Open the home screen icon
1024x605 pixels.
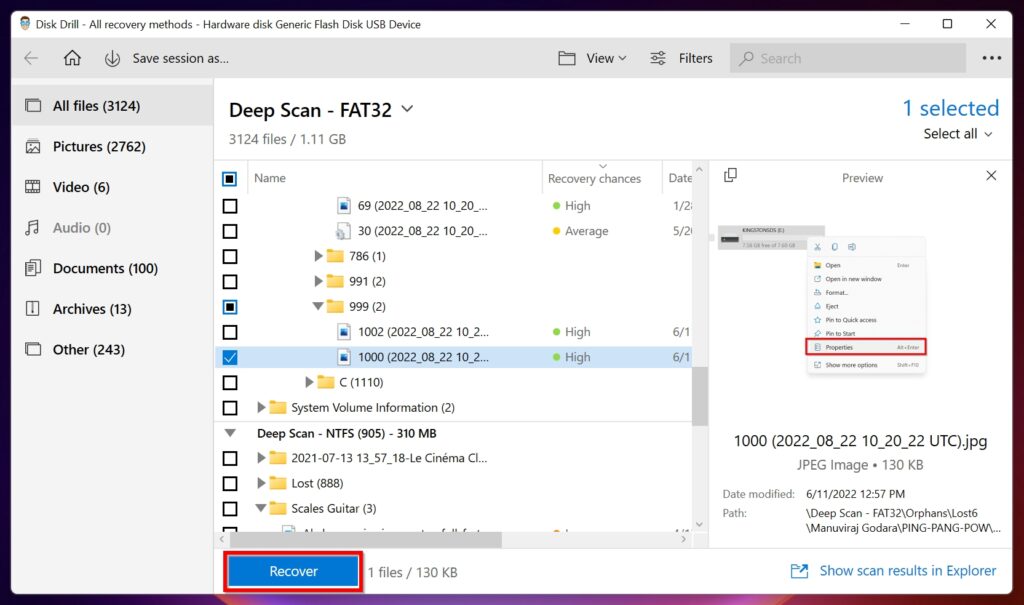click(x=70, y=58)
